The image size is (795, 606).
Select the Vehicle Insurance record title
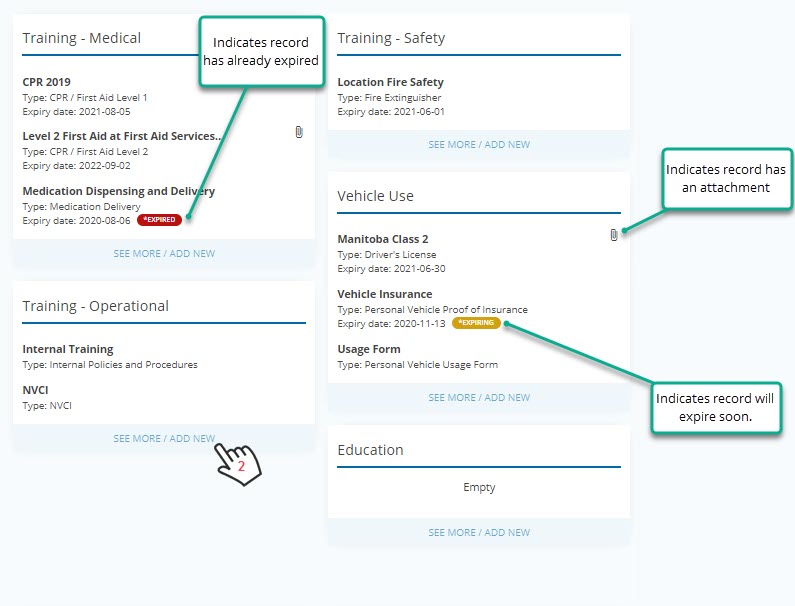coord(385,294)
